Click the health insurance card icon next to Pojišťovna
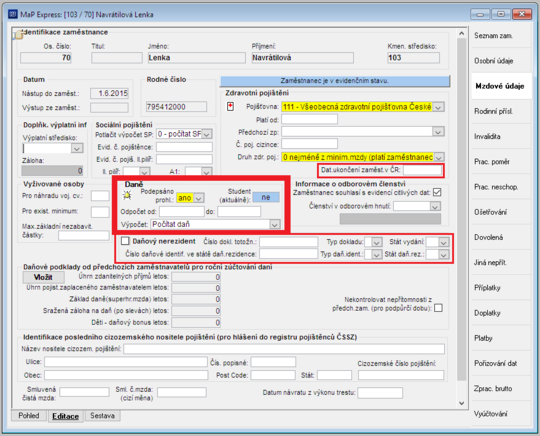This screenshot has height=436, width=540. coord(230,107)
